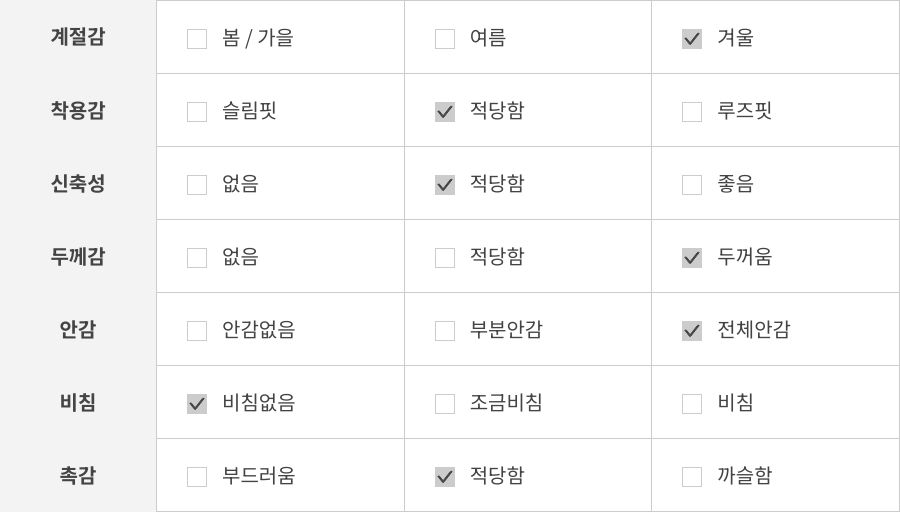Uncheck 적당함 in the 신축성 row

(445, 185)
